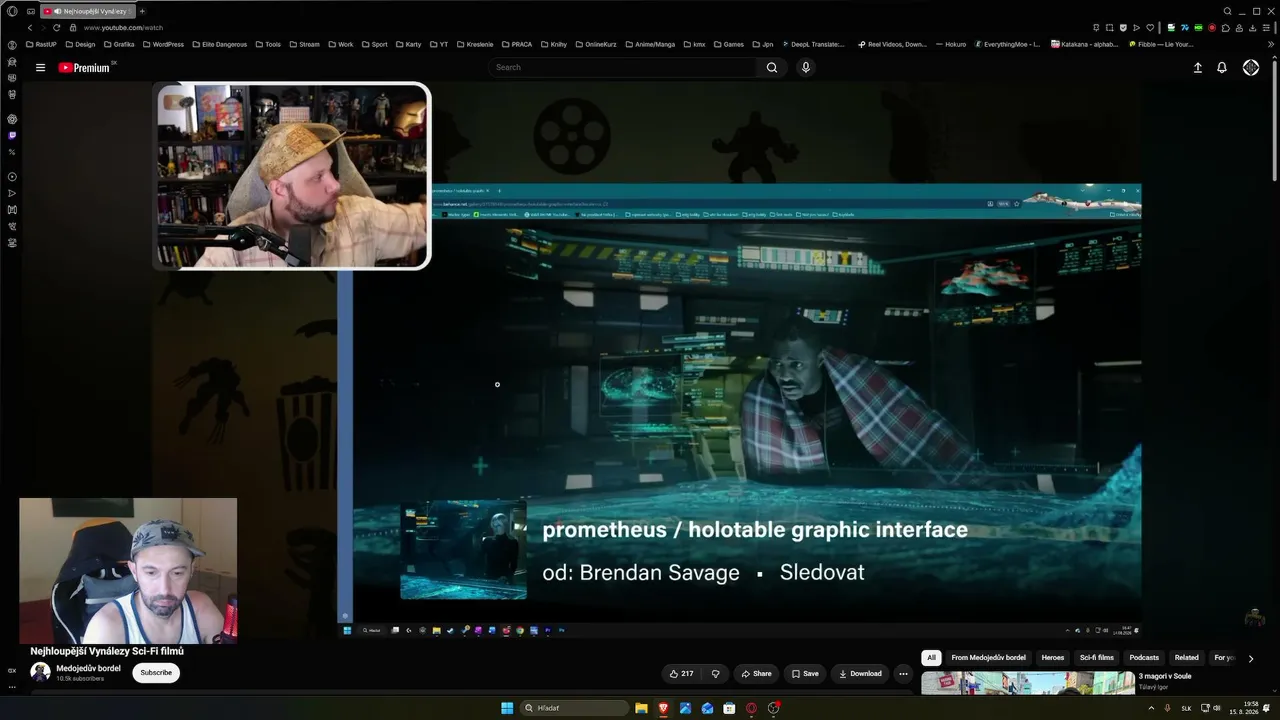Open the PRACA bookmarks folder
1280x720 pixels.
(x=517, y=44)
